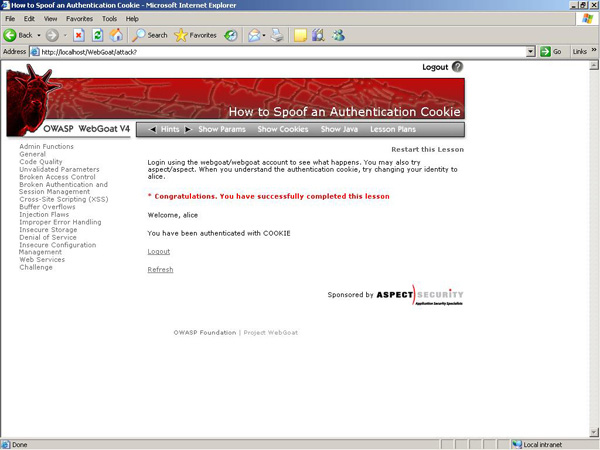Viewport: 600px width, 450px height.
Task: Click the green Refresh toolbar icon
Action: [x=98, y=35]
